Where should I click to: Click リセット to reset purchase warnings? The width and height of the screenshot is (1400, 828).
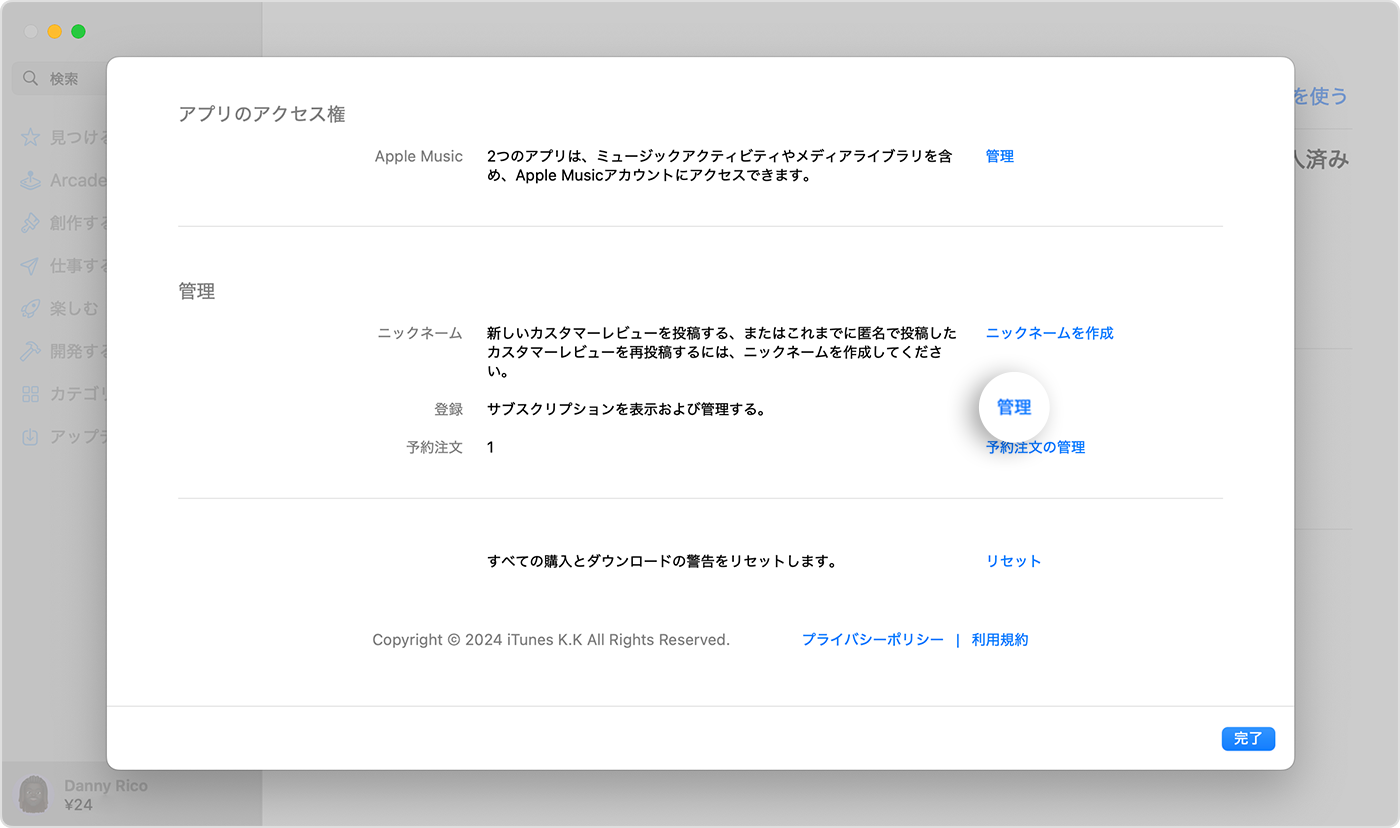pos(1013,561)
